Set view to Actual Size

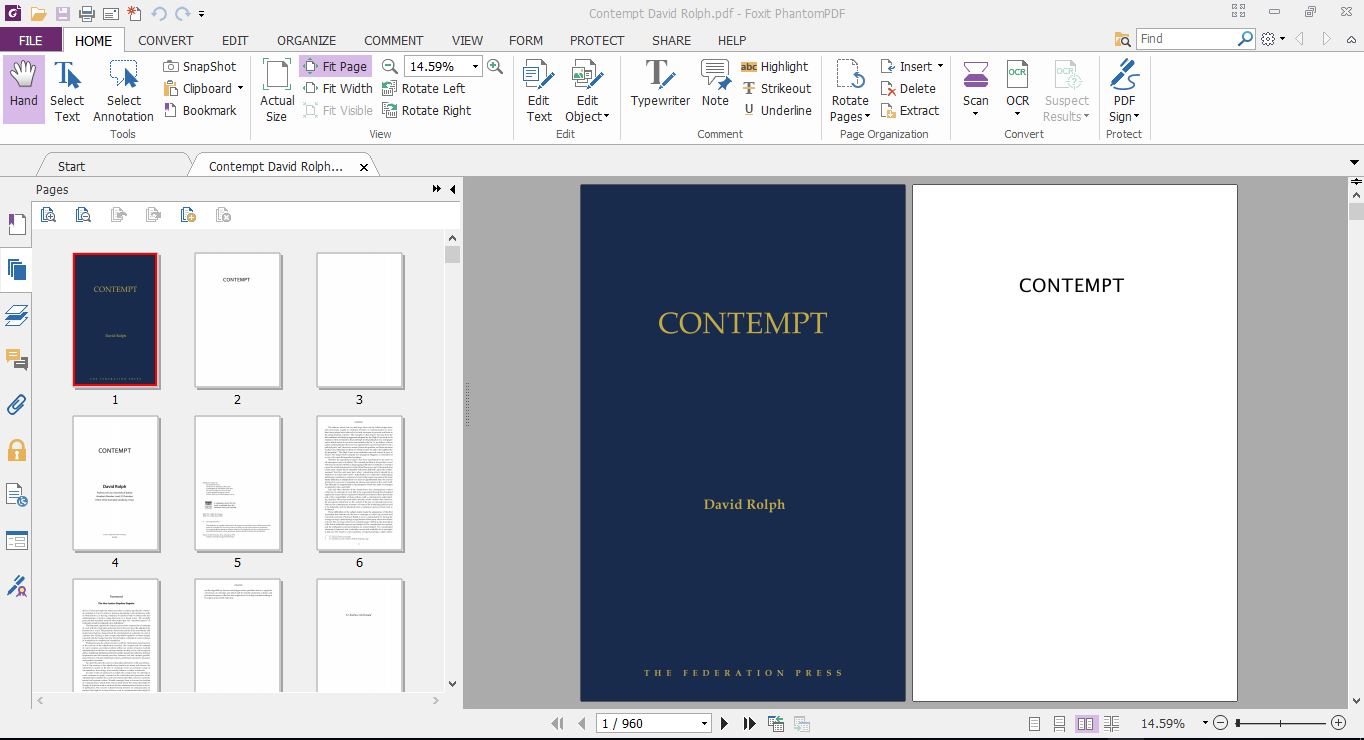click(x=277, y=90)
